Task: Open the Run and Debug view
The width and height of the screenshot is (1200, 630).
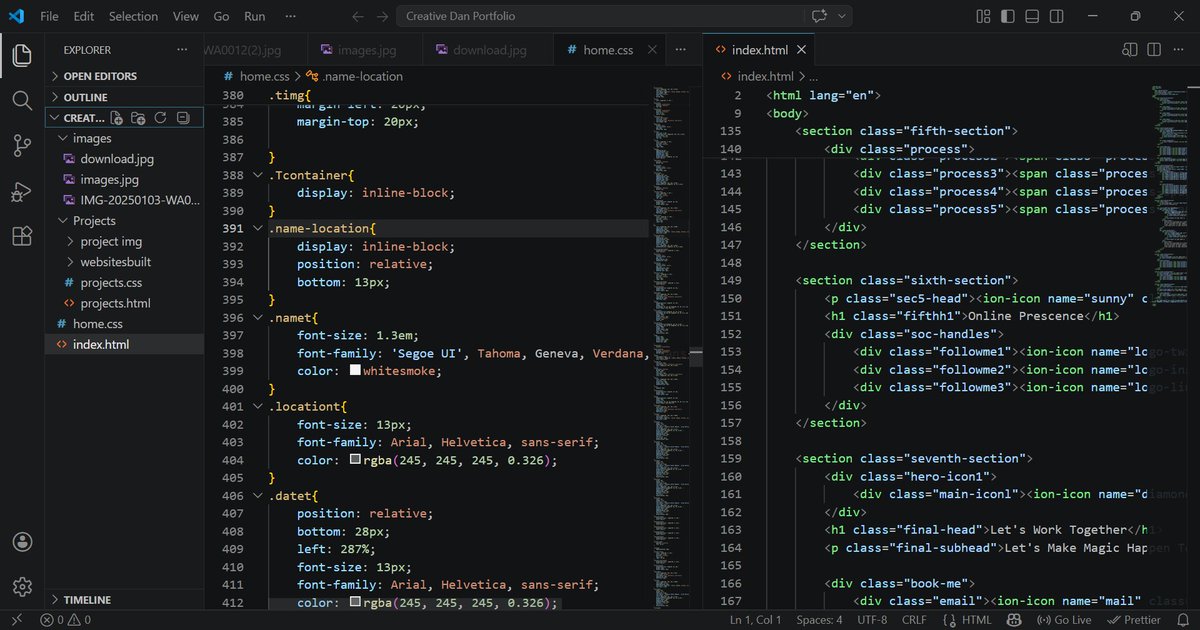Action: click(x=22, y=191)
